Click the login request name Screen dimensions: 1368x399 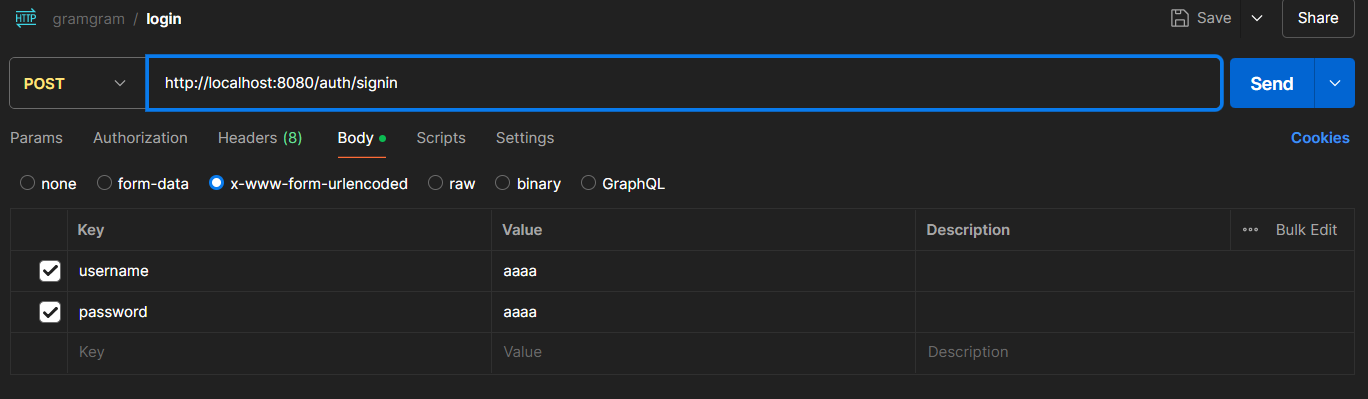[x=164, y=18]
